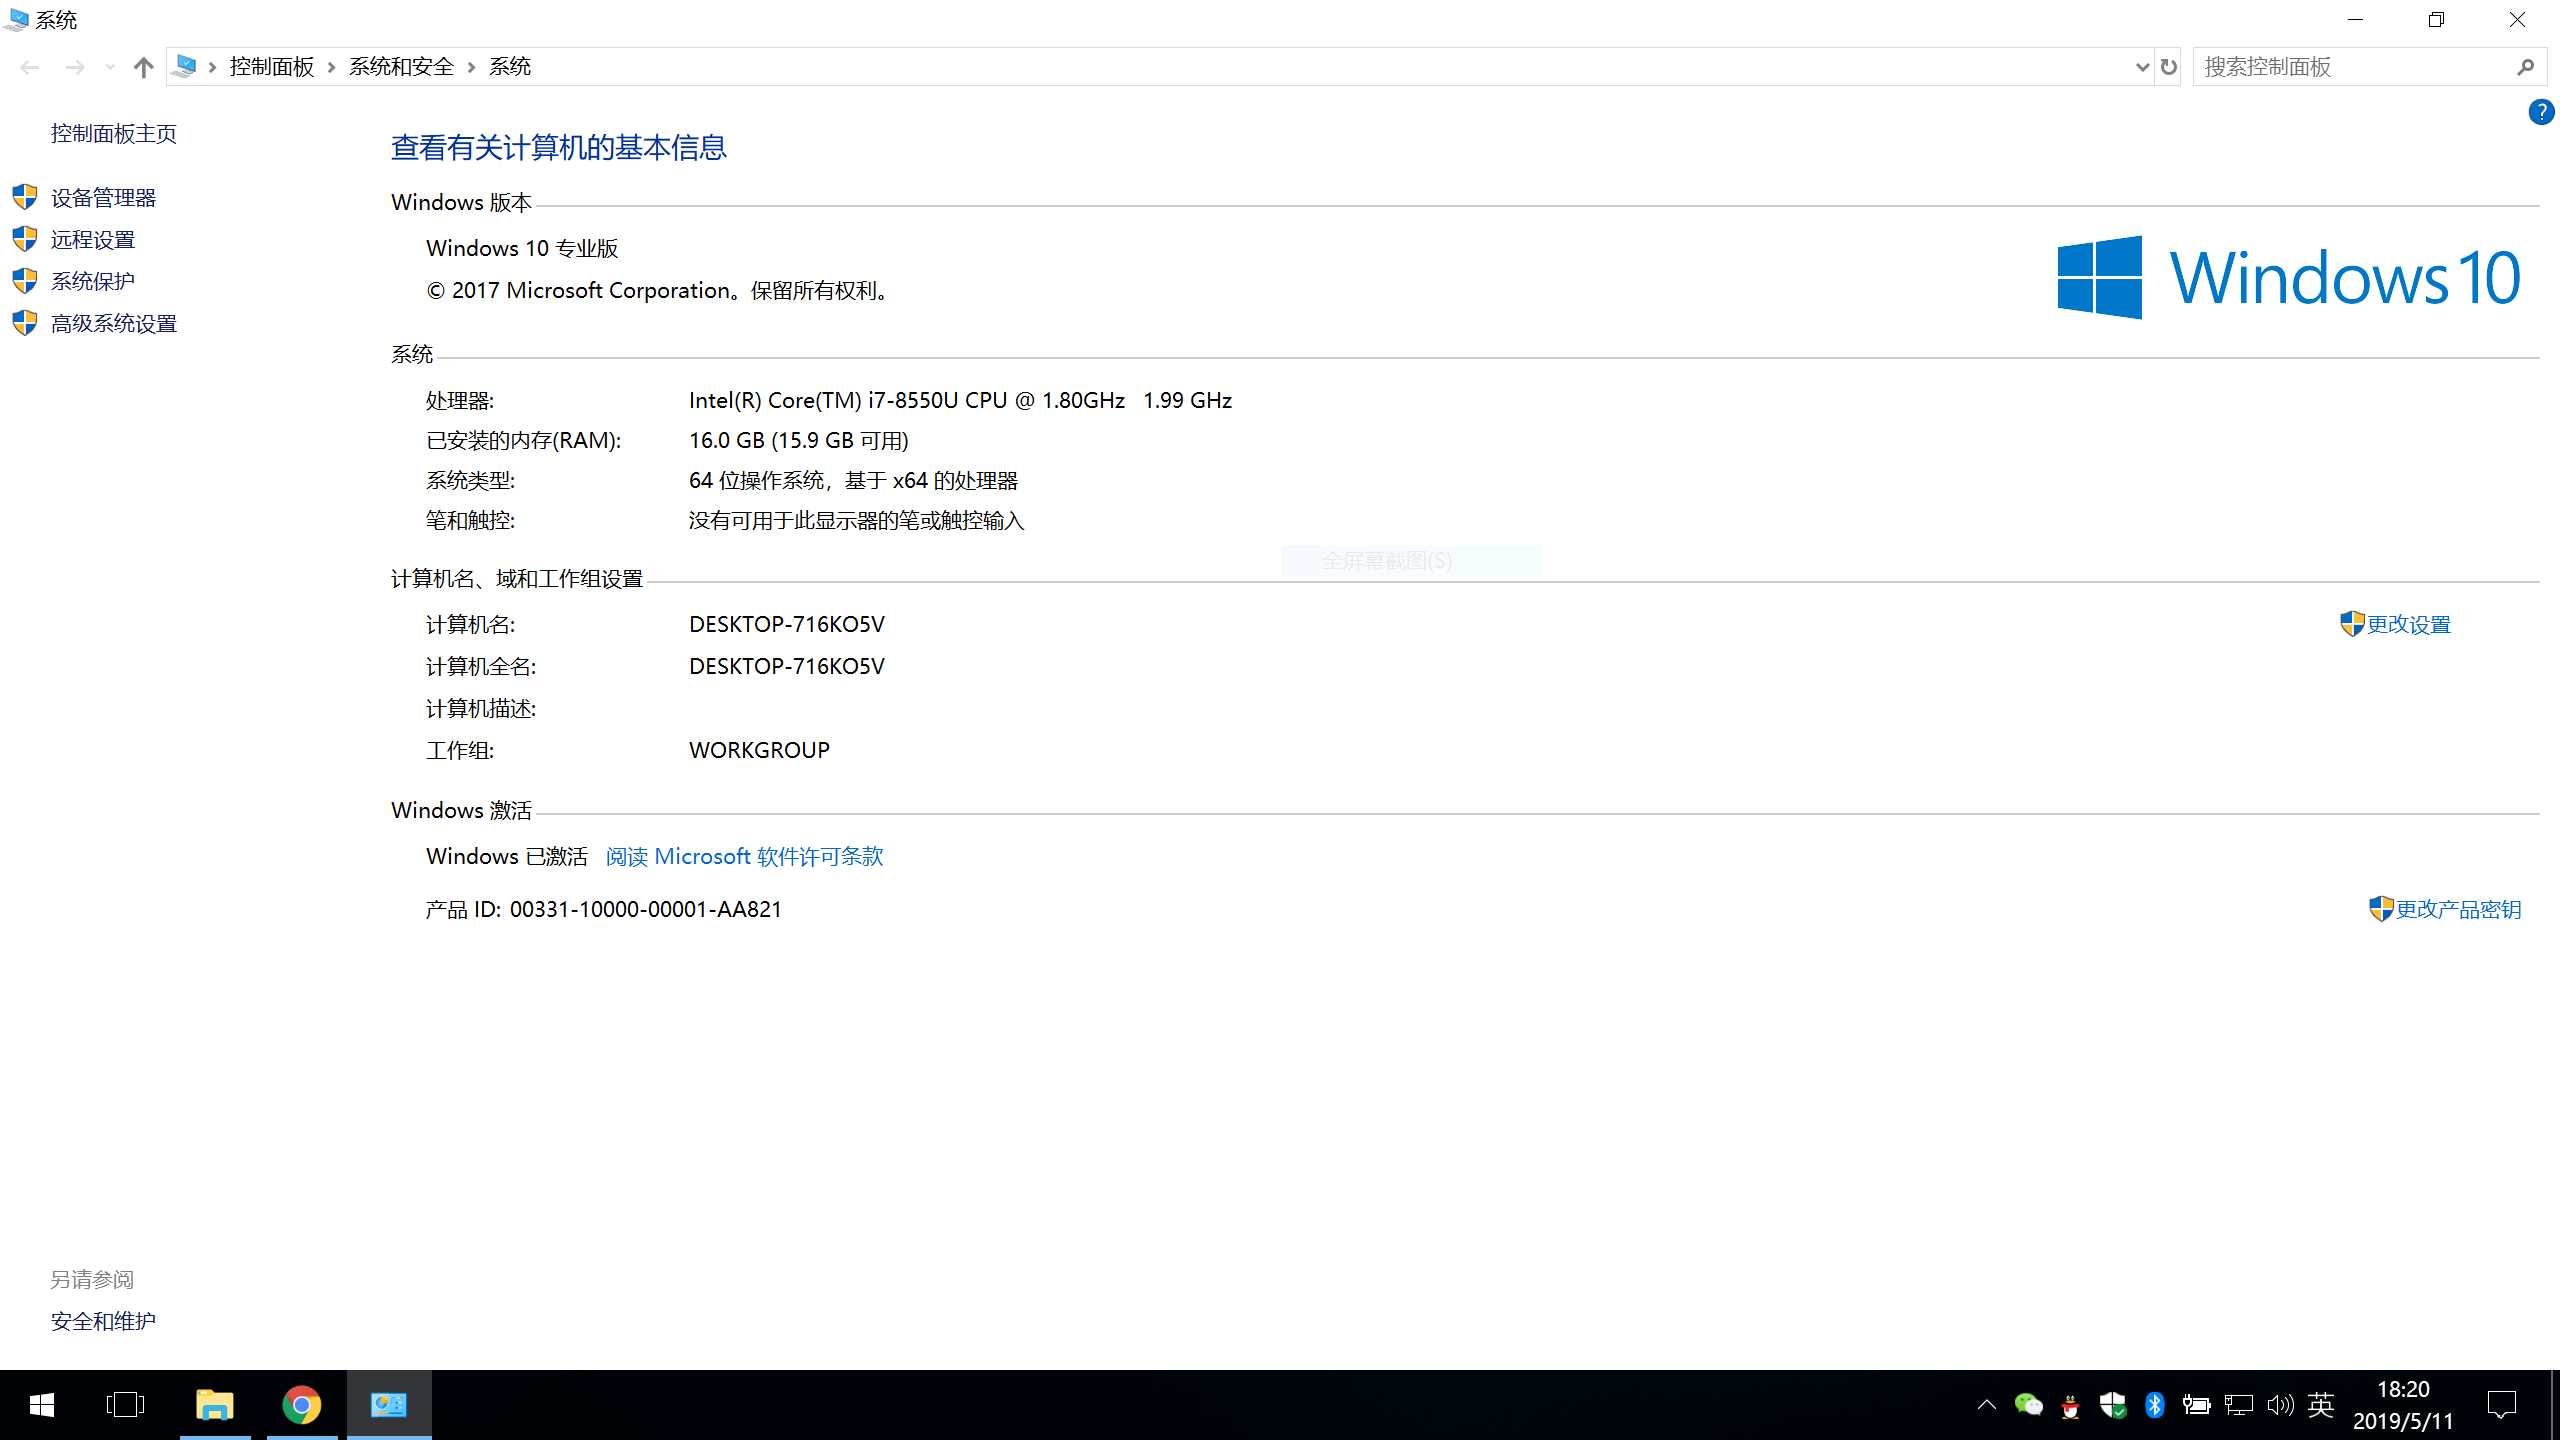2560x1440 pixels.
Task: Open clock showing 18:20
Action: tap(2403, 1405)
